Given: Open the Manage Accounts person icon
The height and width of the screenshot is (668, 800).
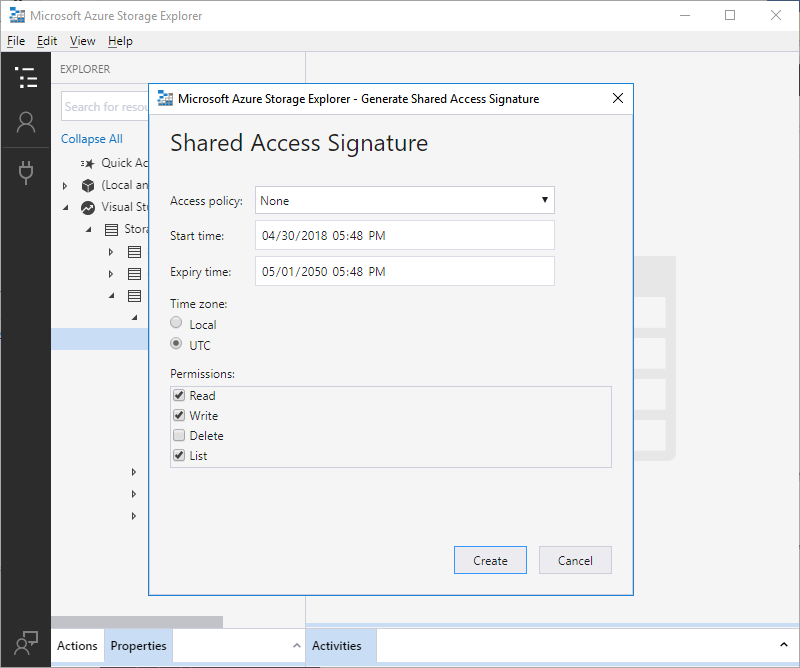Looking at the screenshot, I should coord(26,122).
